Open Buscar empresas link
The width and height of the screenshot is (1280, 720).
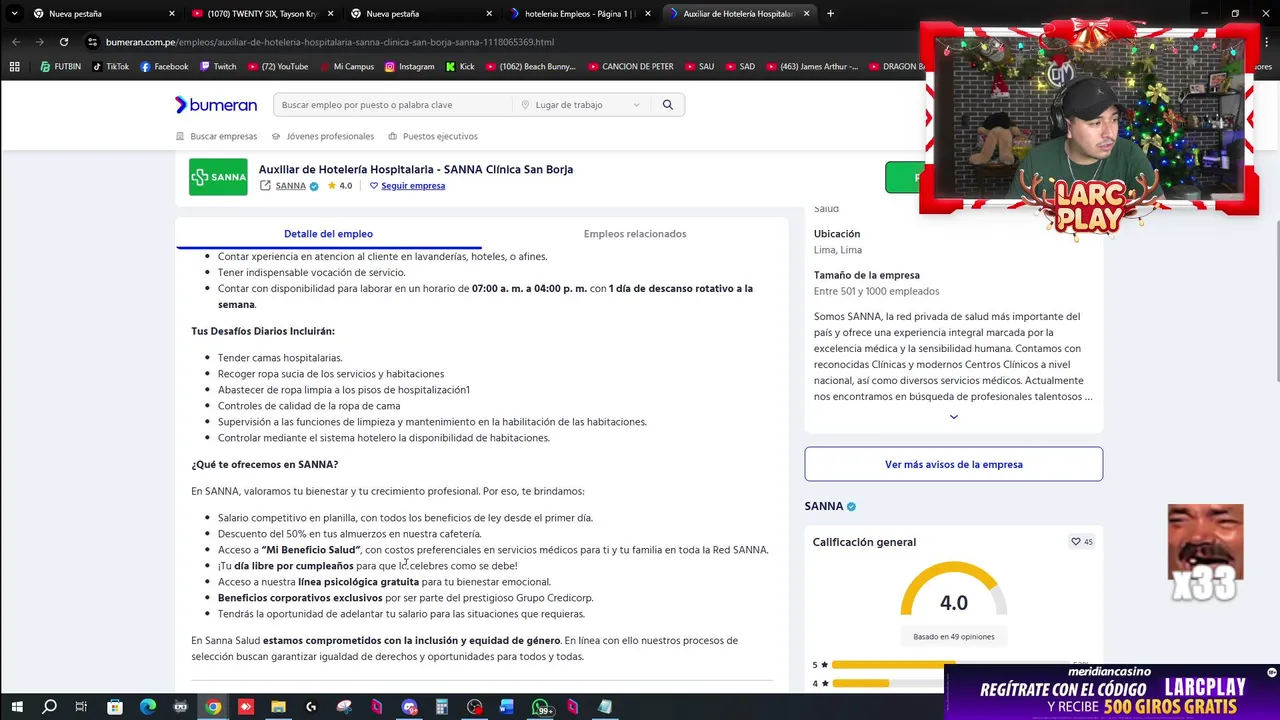(216, 136)
